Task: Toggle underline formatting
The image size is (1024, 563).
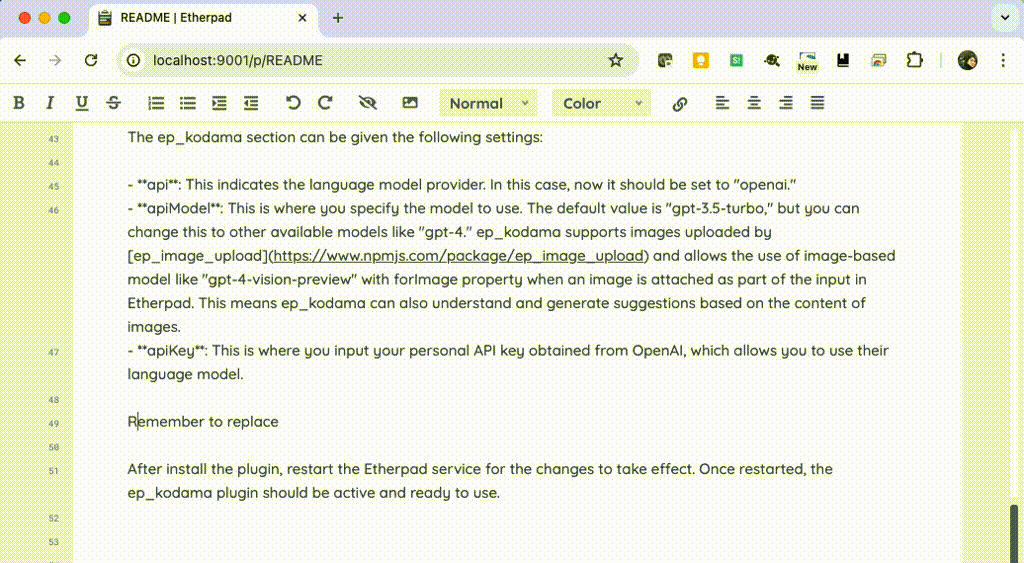Action: (82, 103)
